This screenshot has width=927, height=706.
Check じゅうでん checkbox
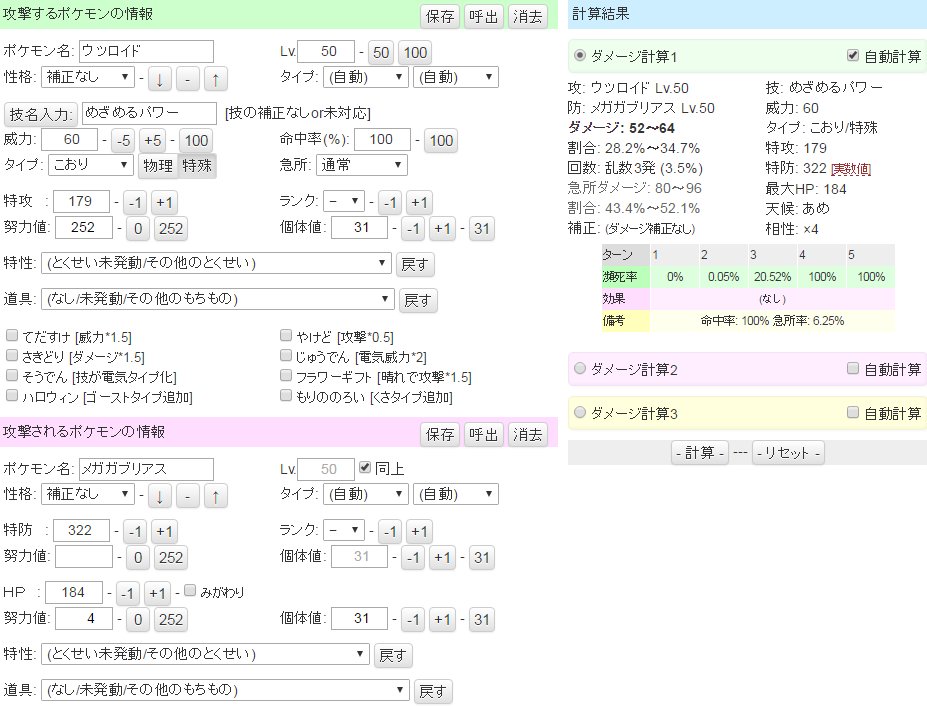(x=286, y=355)
